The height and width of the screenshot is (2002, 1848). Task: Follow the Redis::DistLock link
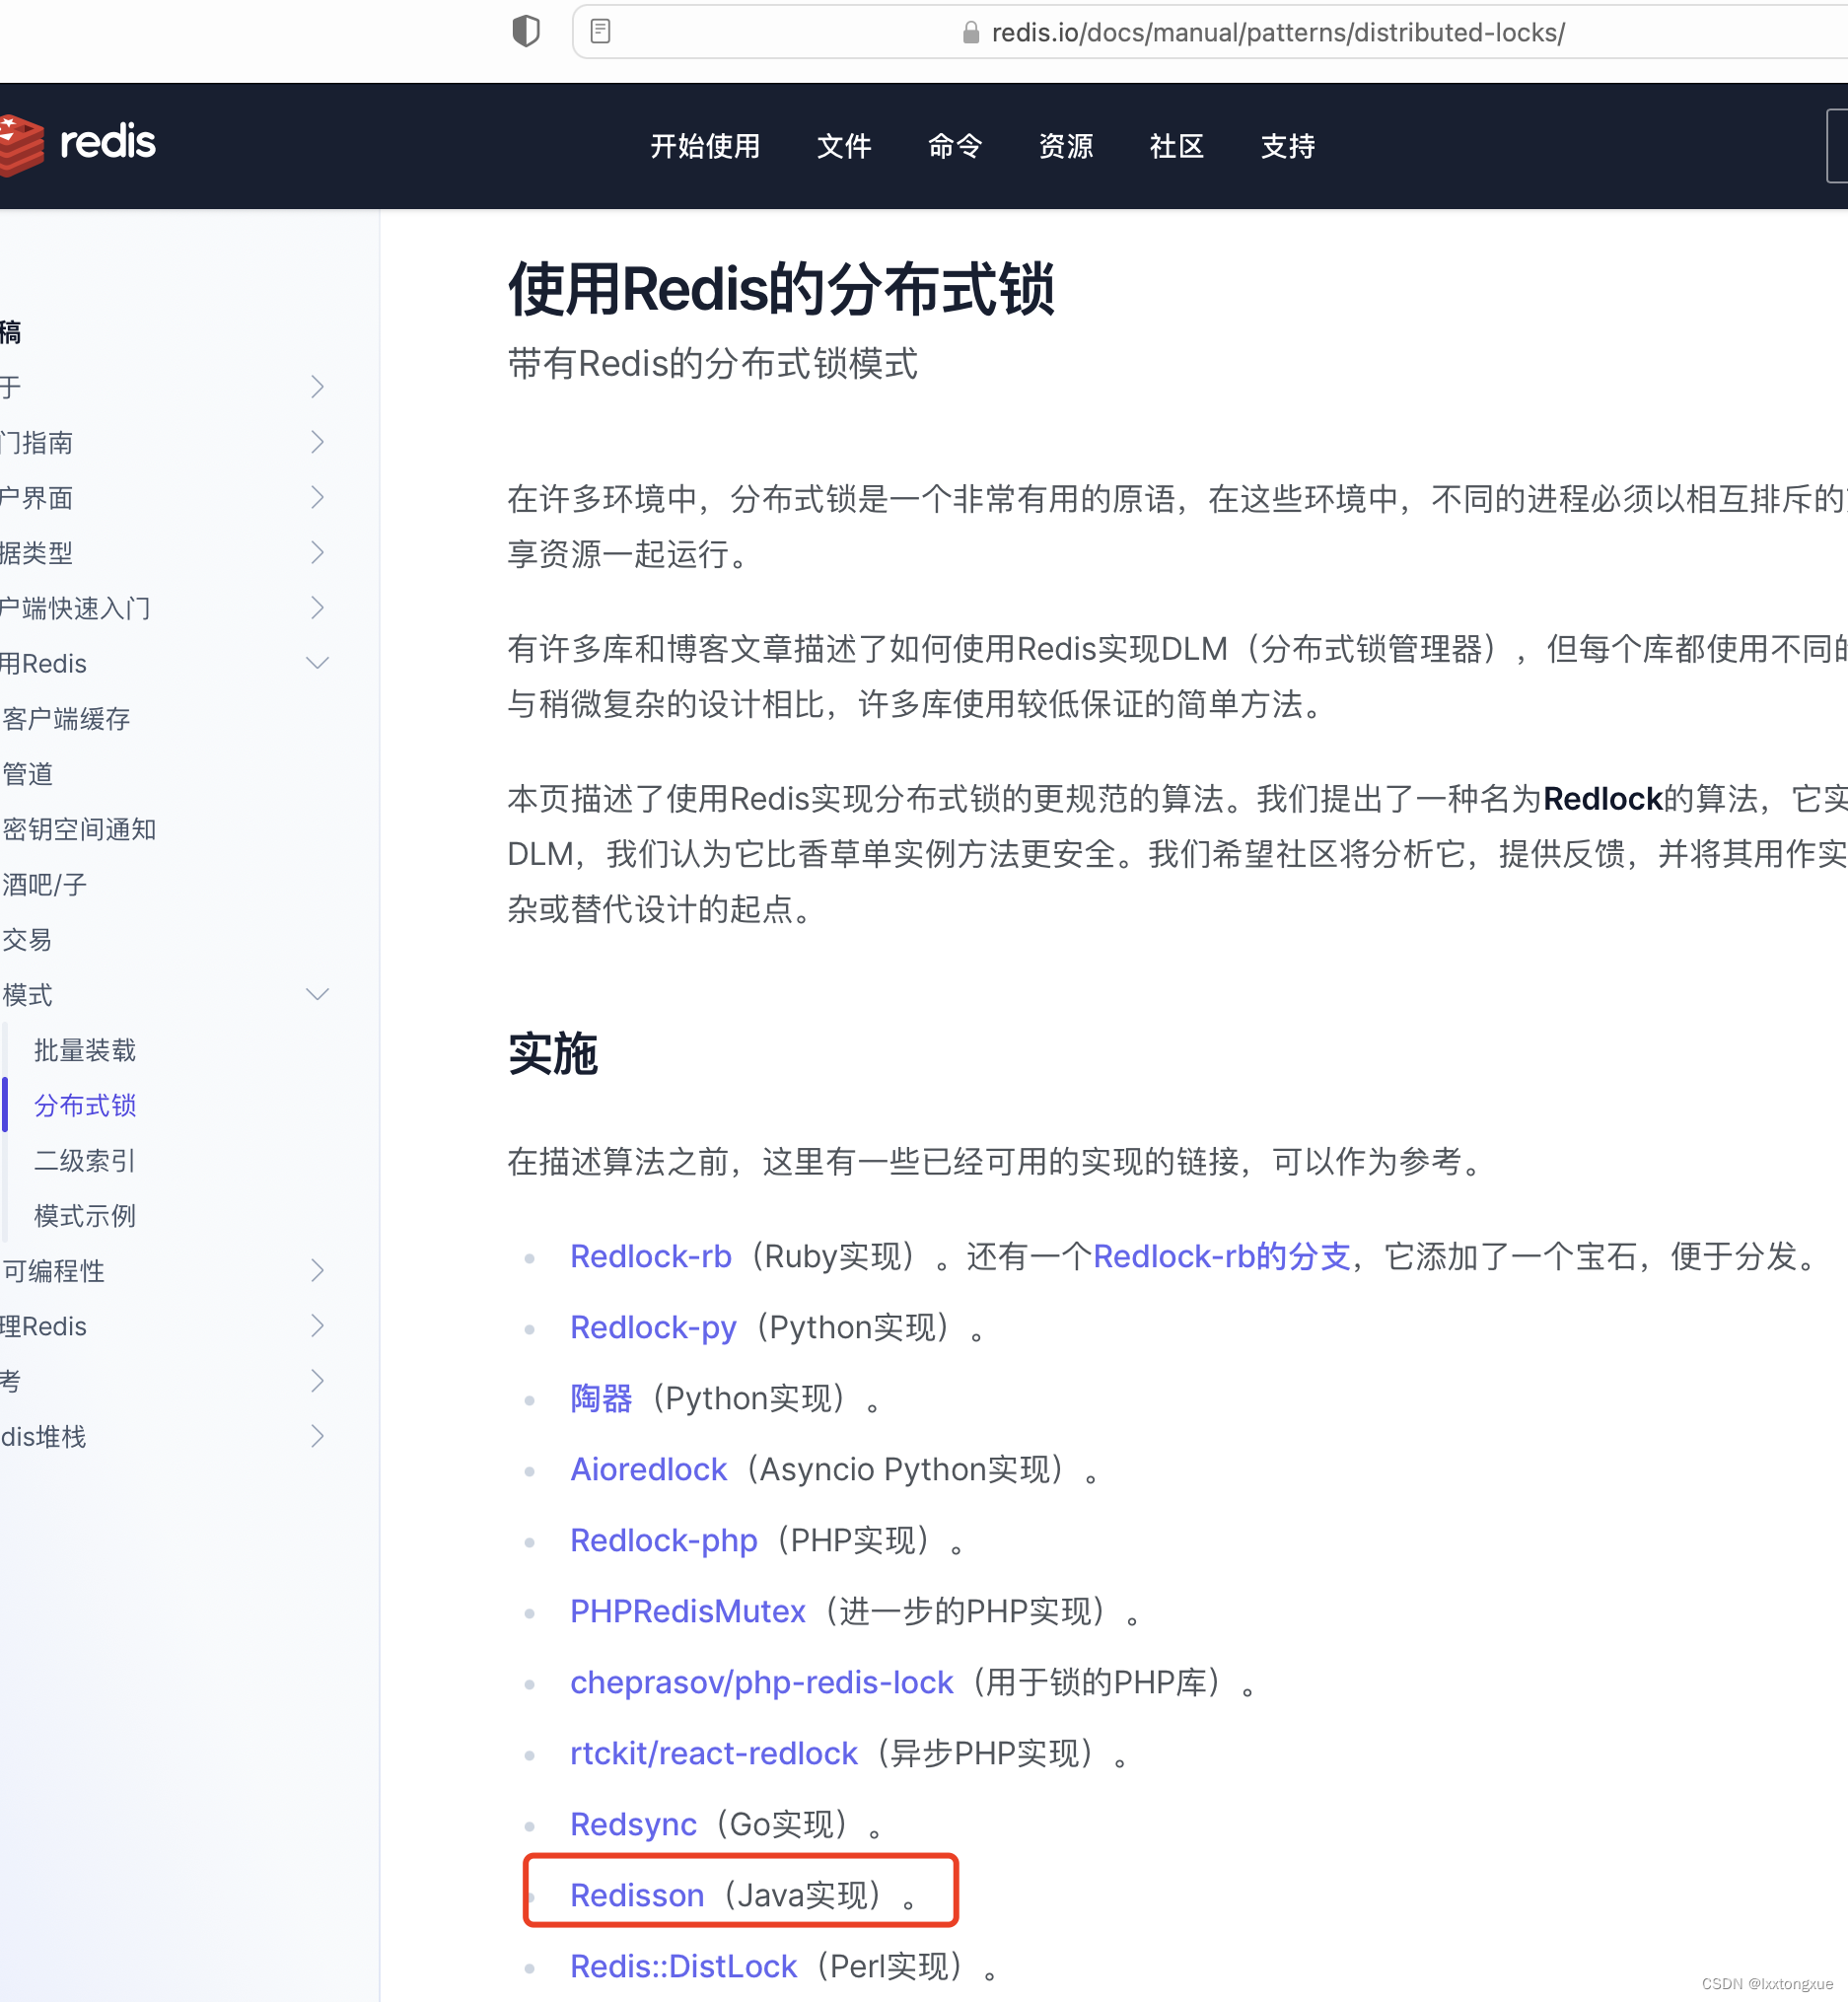coord(684,1966)
